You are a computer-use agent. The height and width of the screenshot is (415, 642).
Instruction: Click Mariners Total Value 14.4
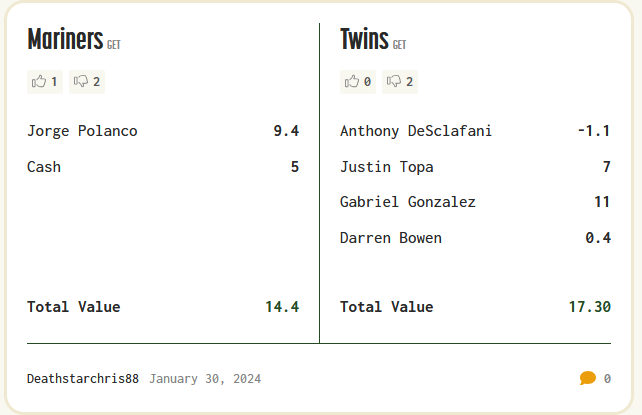coord(282,307)
